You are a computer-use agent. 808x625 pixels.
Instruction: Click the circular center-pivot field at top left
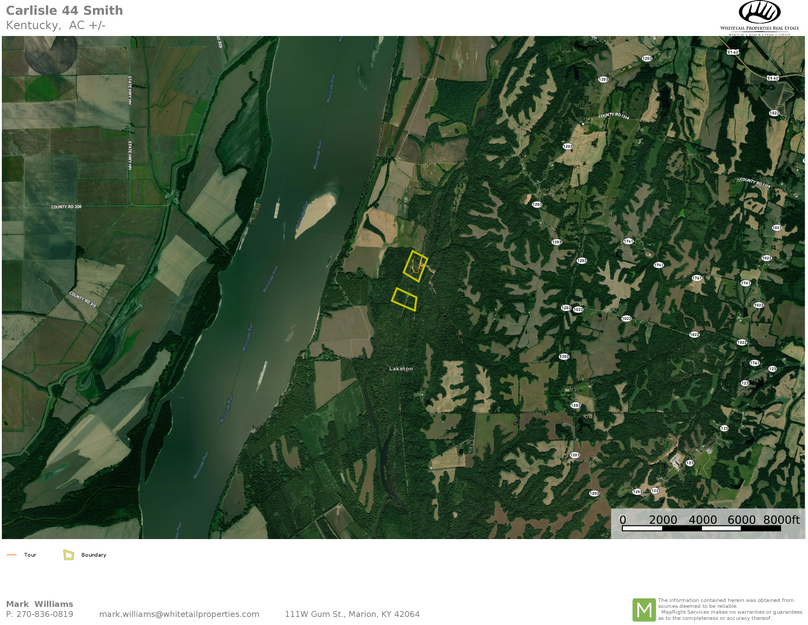(49, 54)
